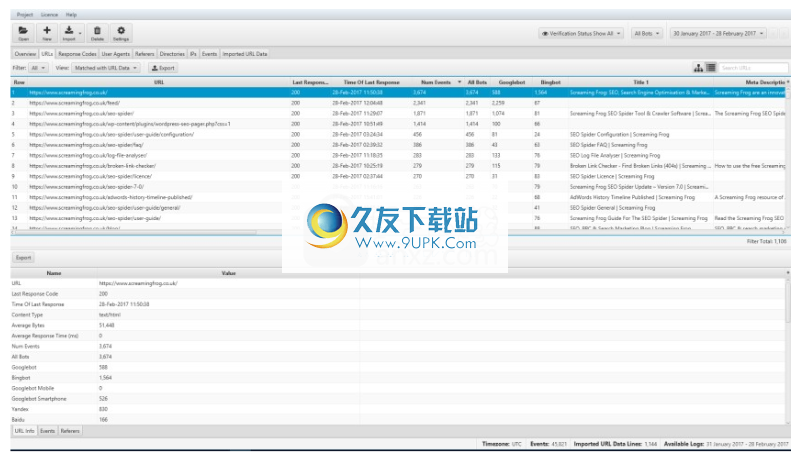
Task: Click the Export button above the Name/Value panel
Action: (23, 257)
